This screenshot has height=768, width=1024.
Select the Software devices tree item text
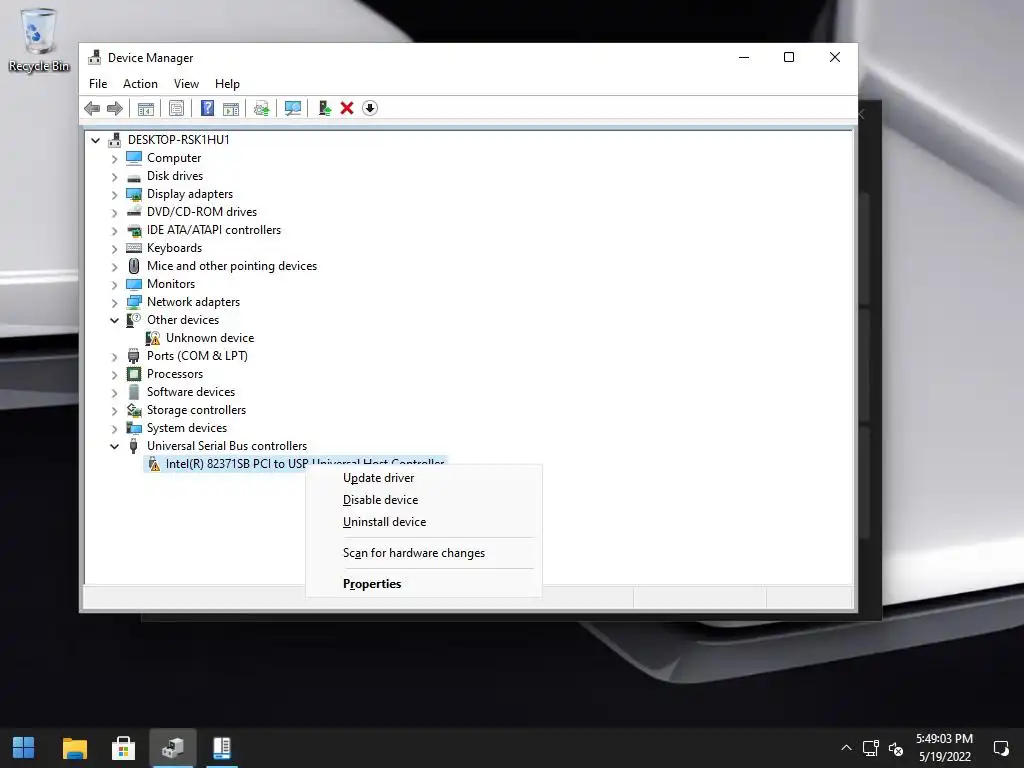tap(191, 392)
